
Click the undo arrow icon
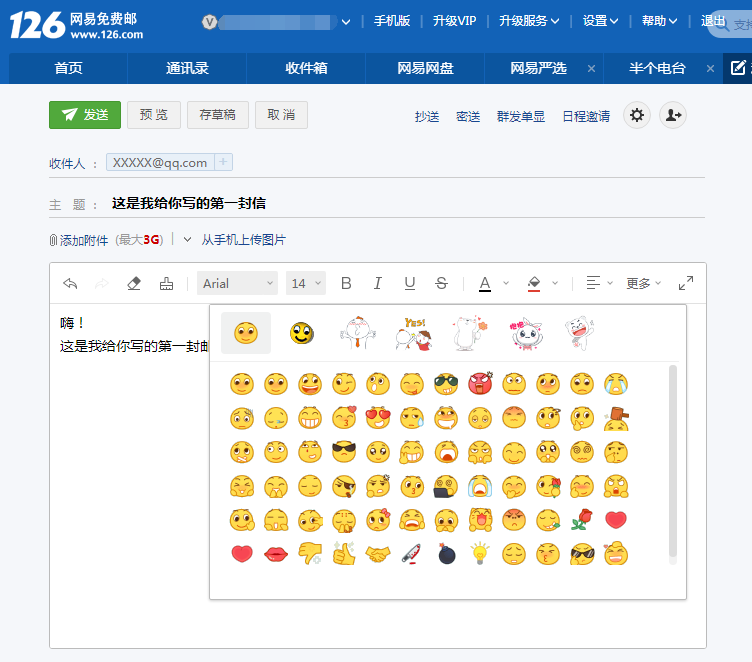70,284
